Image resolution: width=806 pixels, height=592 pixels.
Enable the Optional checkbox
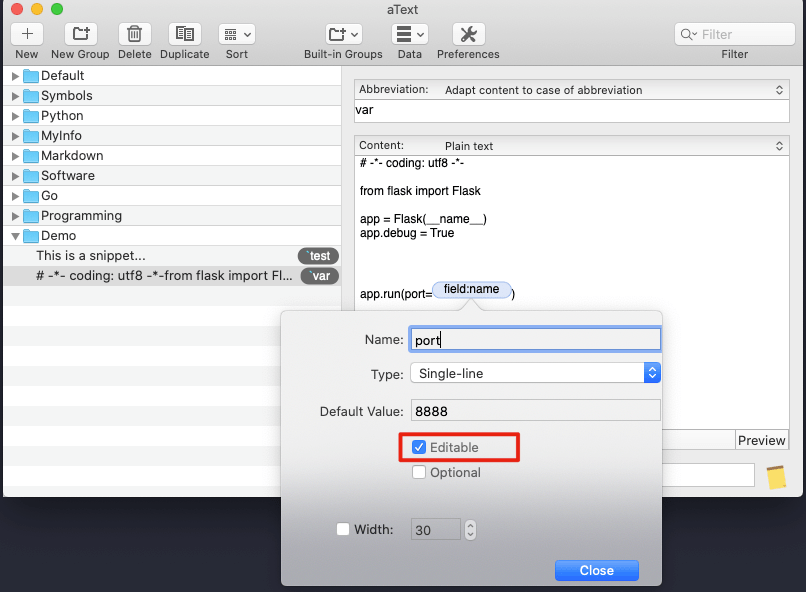(419, 472)
